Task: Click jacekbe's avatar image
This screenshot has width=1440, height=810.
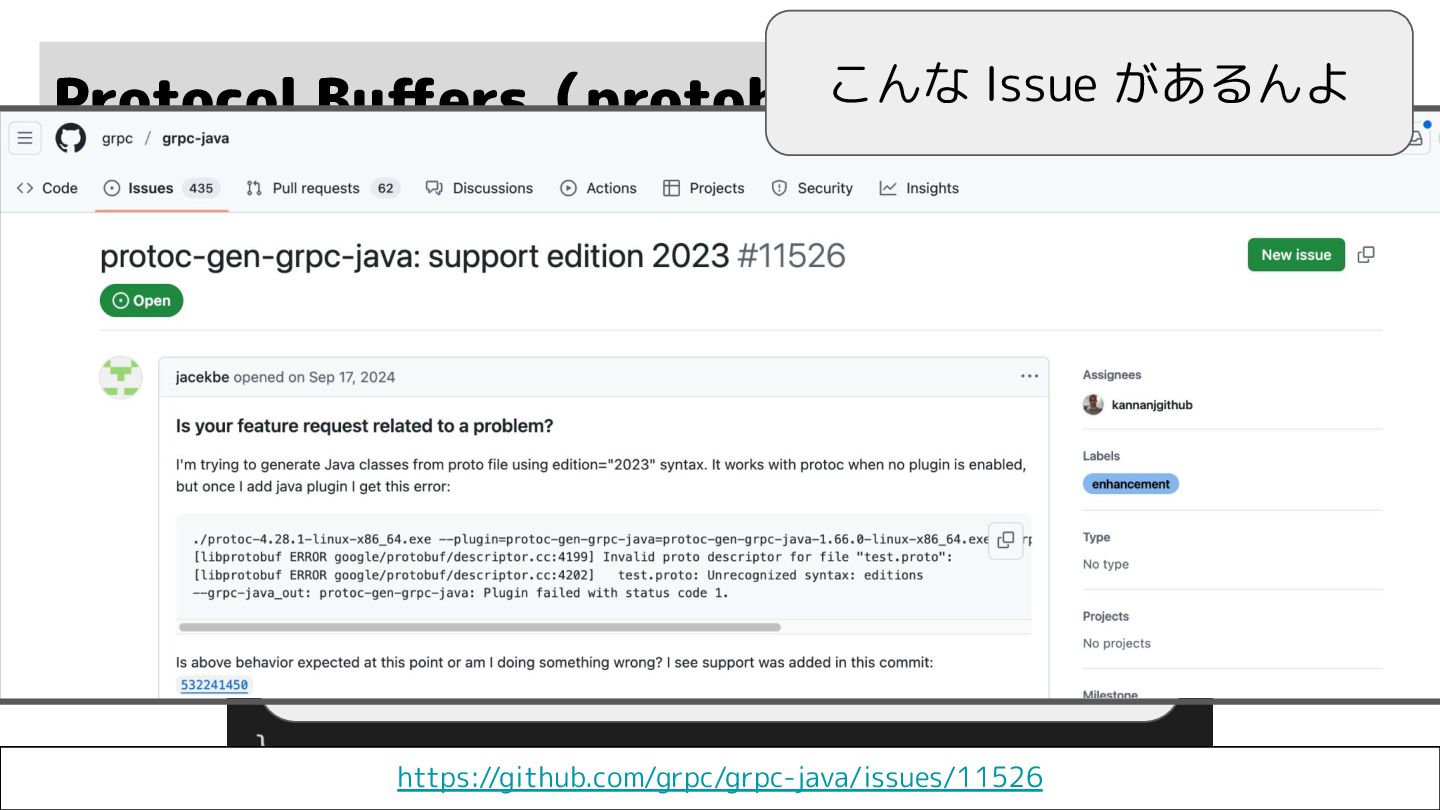Action: (x=120, y=377)
